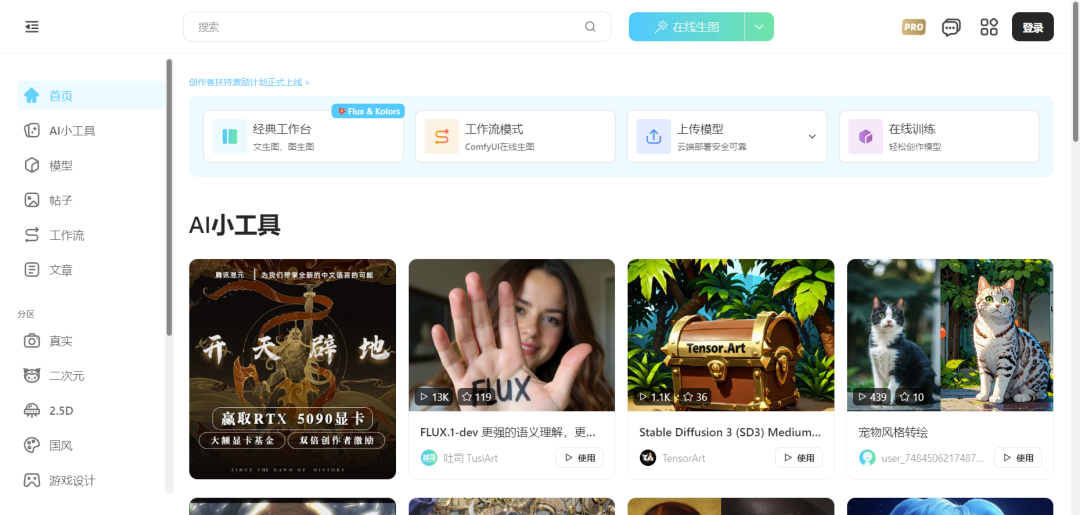1080x515 pixels.
Task: Collapse the sidebar with the menu icon
Action: [32, 27]
